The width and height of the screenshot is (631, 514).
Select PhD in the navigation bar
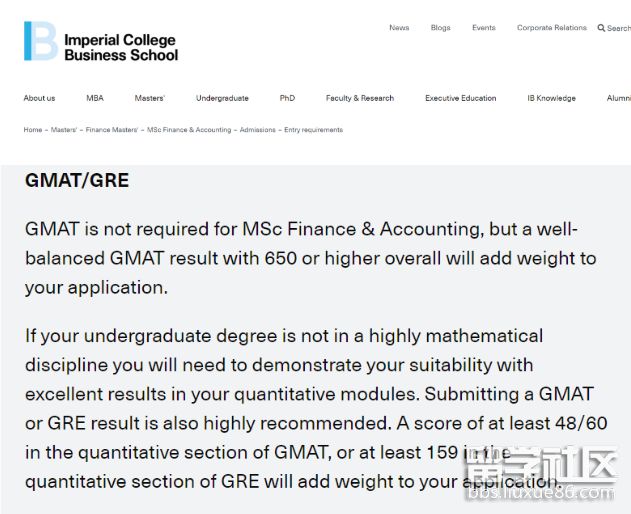coord(287,98)
